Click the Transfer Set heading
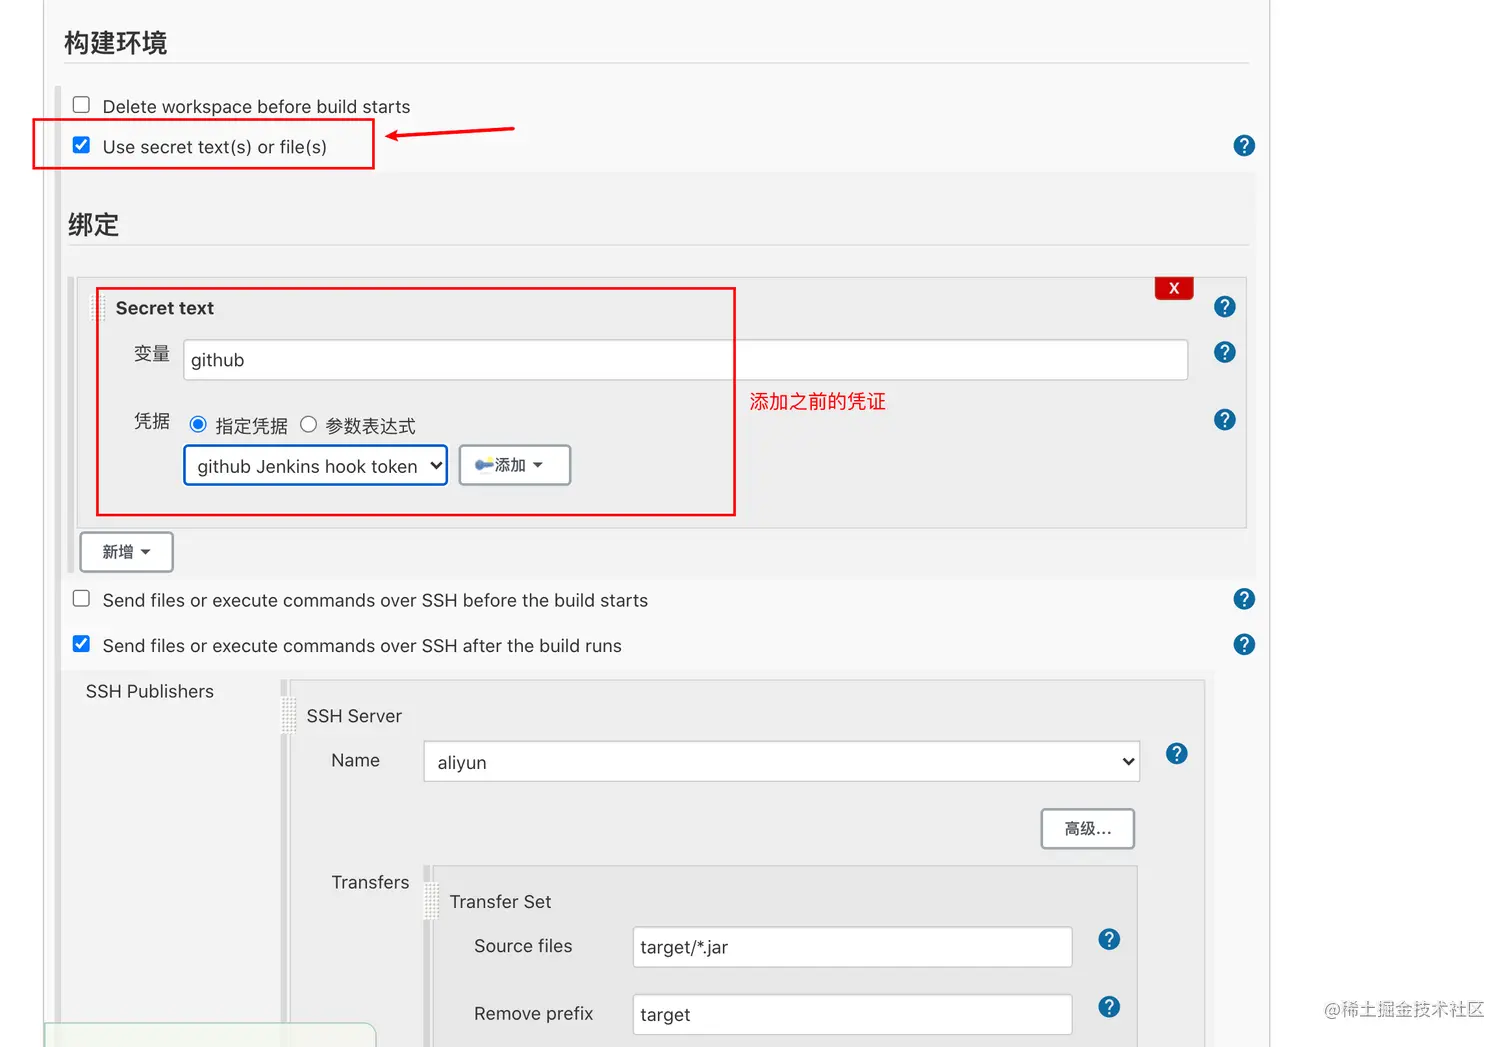 click(x=500, y=901)
